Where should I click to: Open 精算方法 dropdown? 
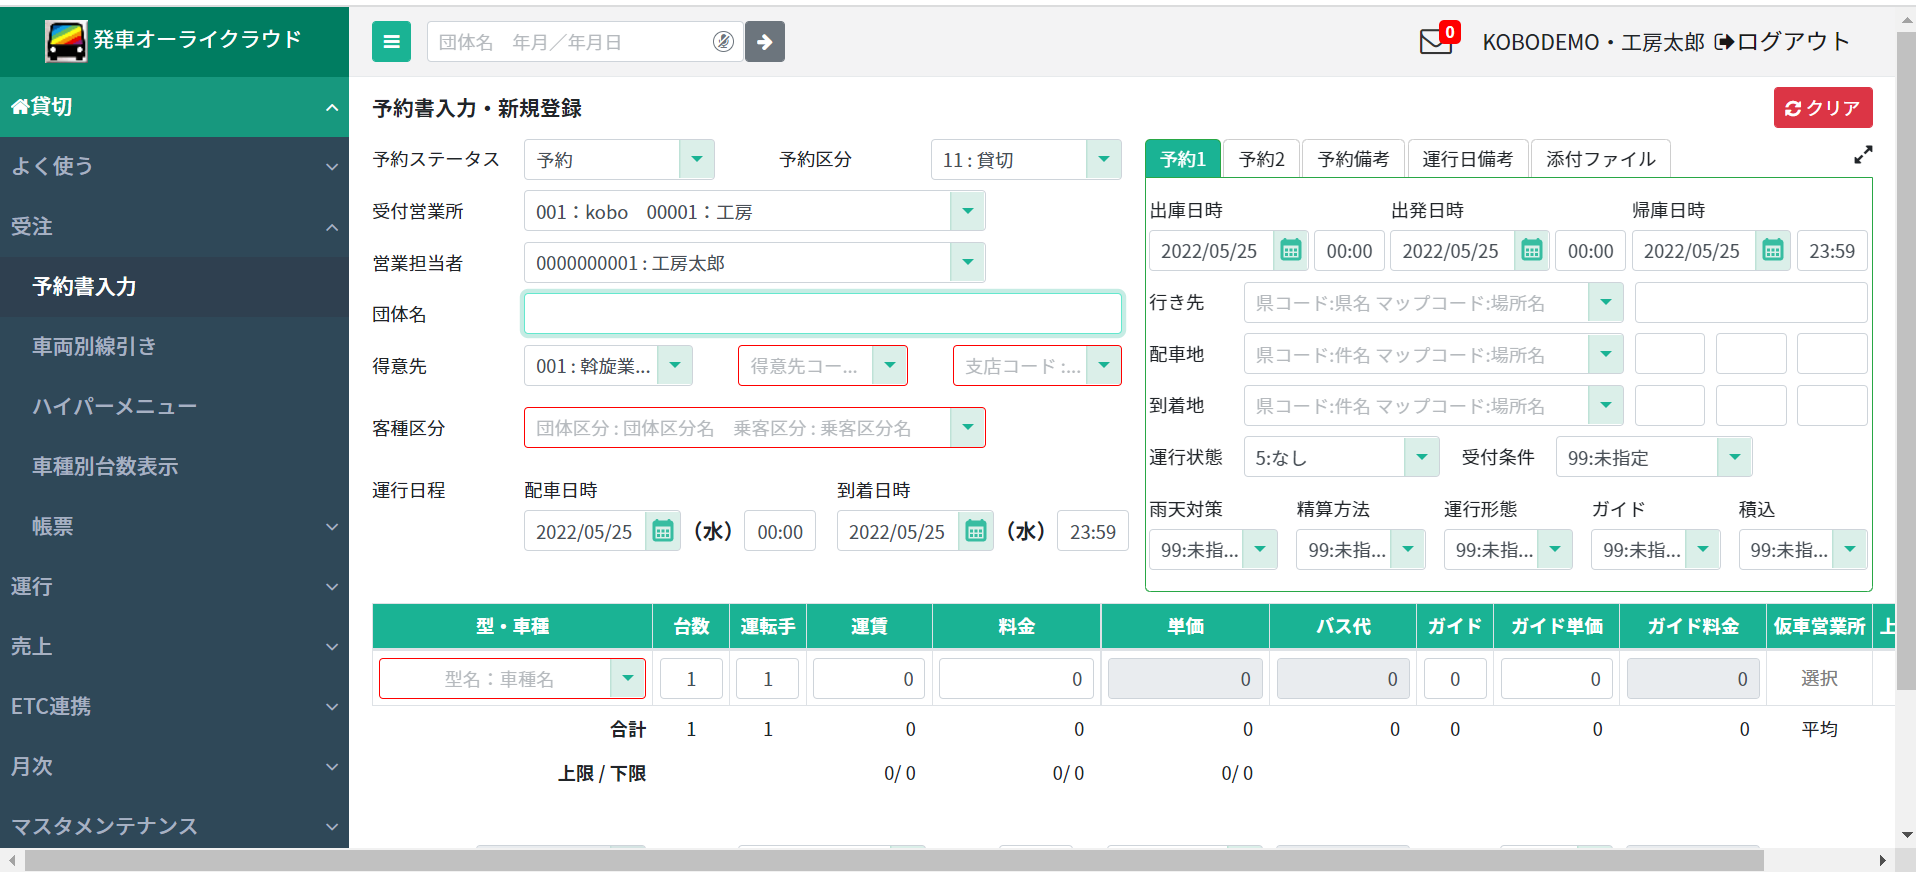tap(1407, 549)
